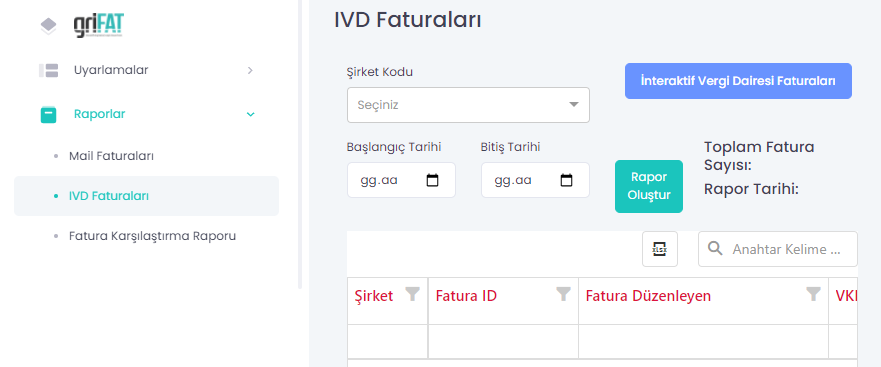Click the layers icon beside griFAT logo

pyautogui.click(x=49, y=26)
